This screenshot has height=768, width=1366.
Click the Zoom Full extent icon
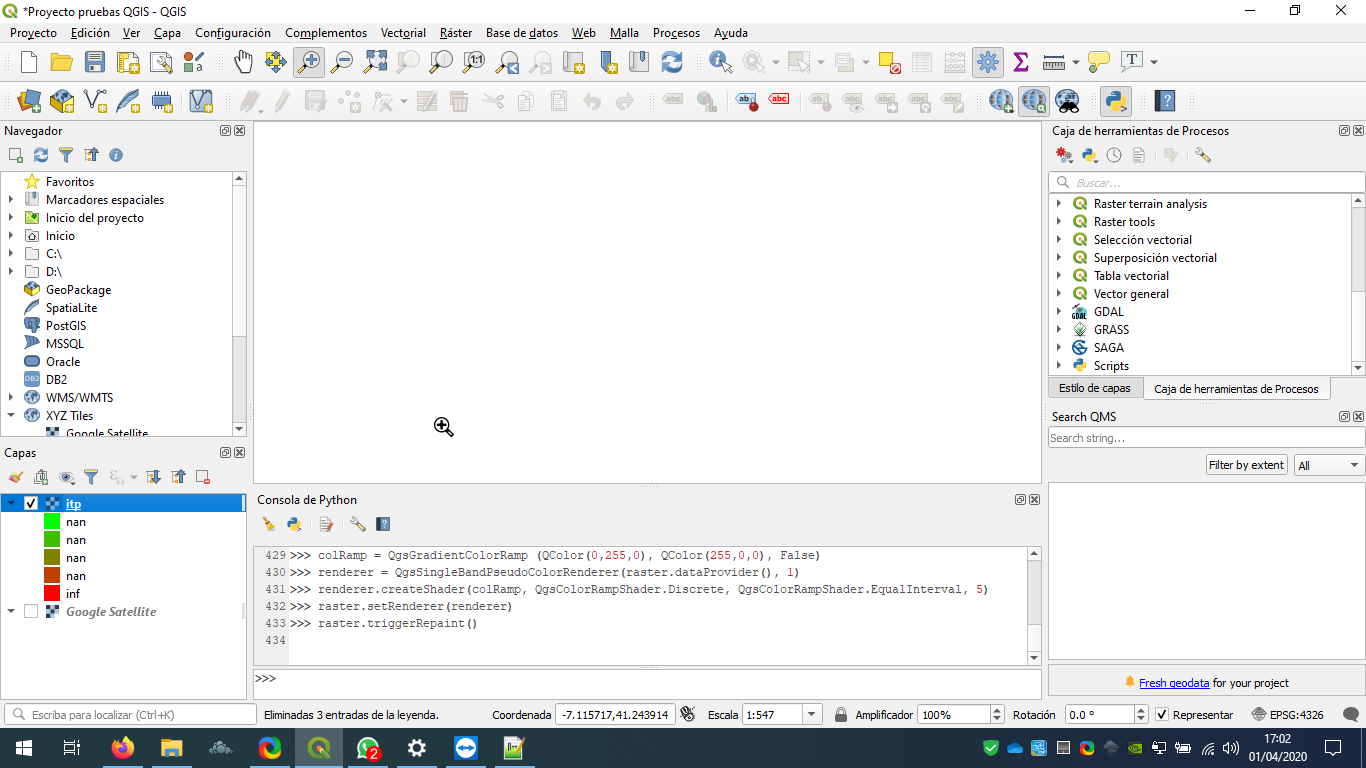click(375, 62)
